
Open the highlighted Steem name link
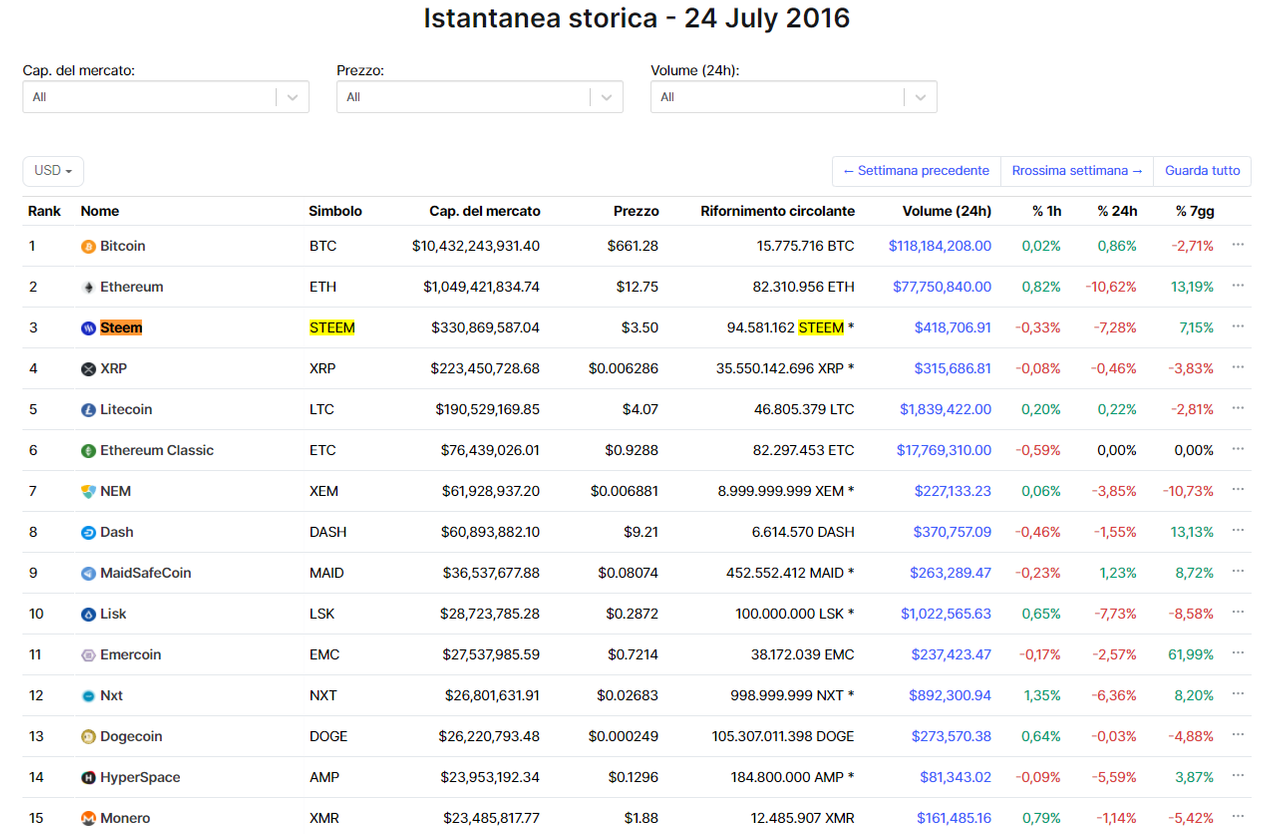121,328
